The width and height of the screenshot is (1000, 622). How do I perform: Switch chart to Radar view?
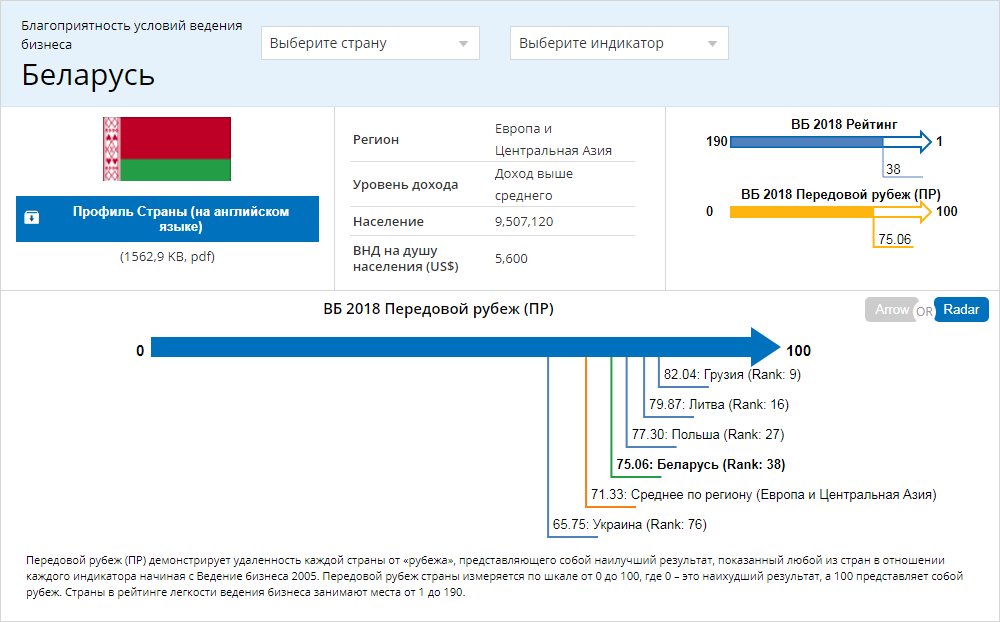[x=961, y=310]
